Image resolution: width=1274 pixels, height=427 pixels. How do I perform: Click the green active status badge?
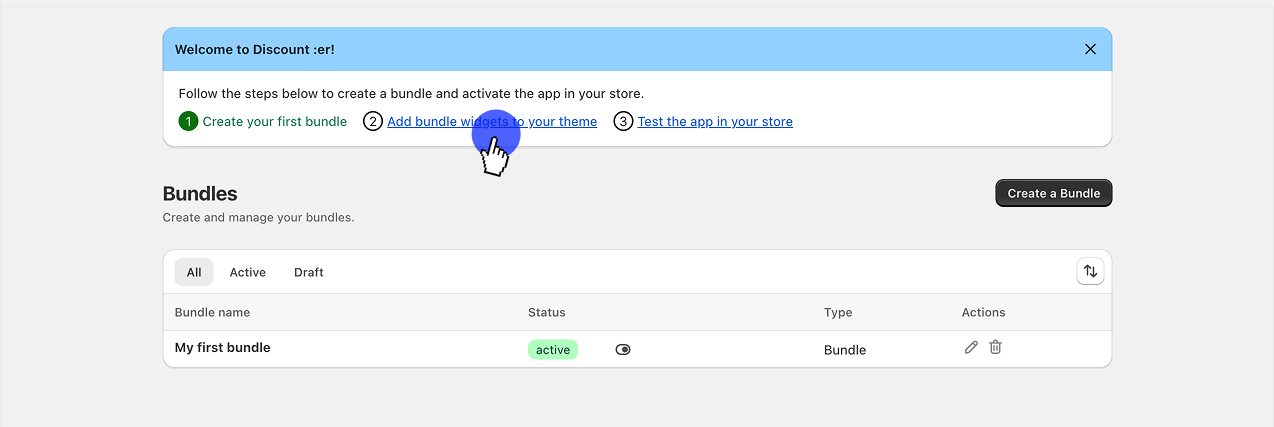(553, 350)
